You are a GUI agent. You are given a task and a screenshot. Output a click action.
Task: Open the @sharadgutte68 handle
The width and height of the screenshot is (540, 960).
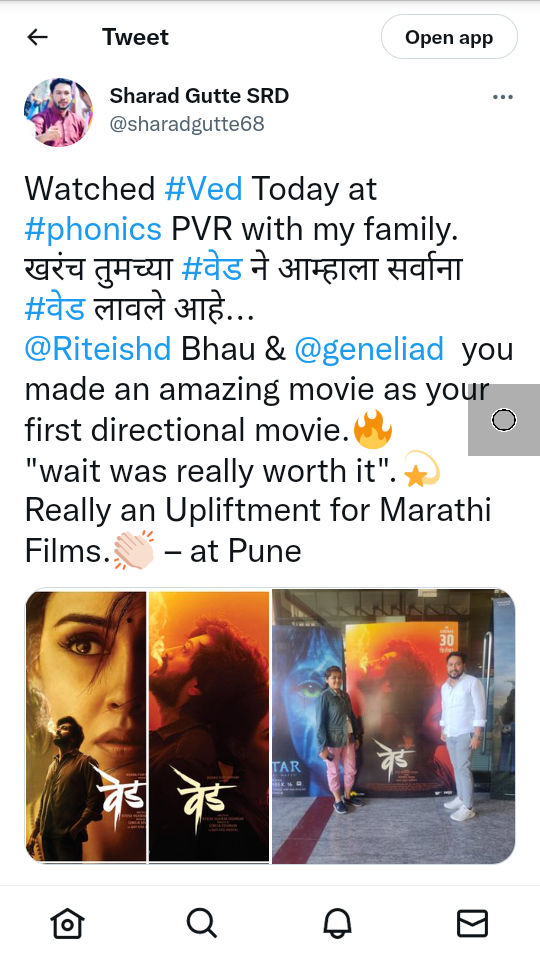click(x=187, y=124)
